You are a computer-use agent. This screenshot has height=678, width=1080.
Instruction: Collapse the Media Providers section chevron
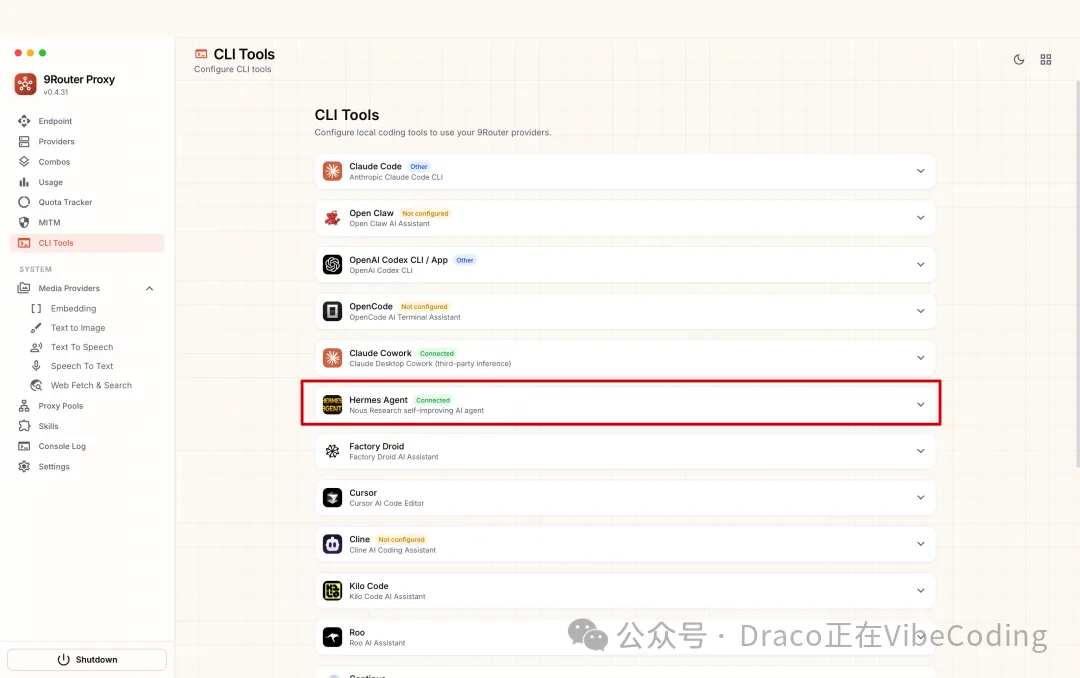149,289
